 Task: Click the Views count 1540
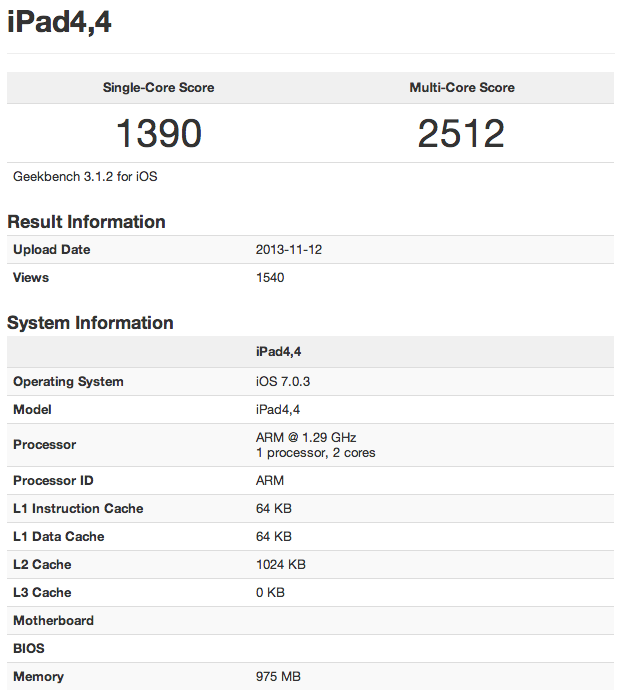[x=270, y=278]
